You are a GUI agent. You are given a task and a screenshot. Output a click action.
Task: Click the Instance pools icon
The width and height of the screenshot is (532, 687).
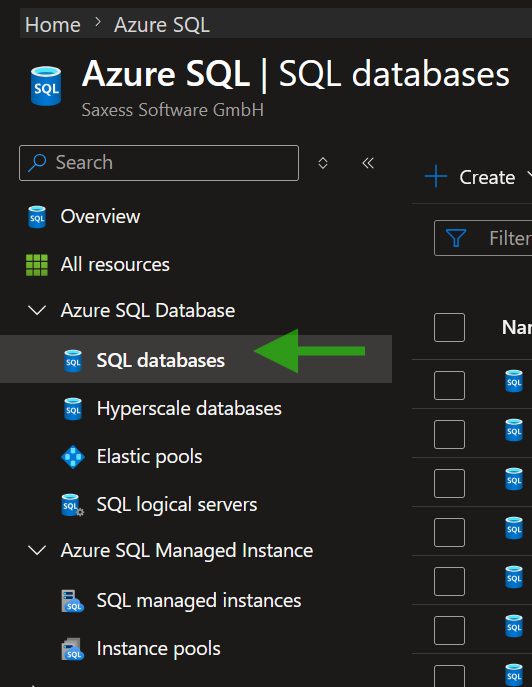[x=72, y=649]
